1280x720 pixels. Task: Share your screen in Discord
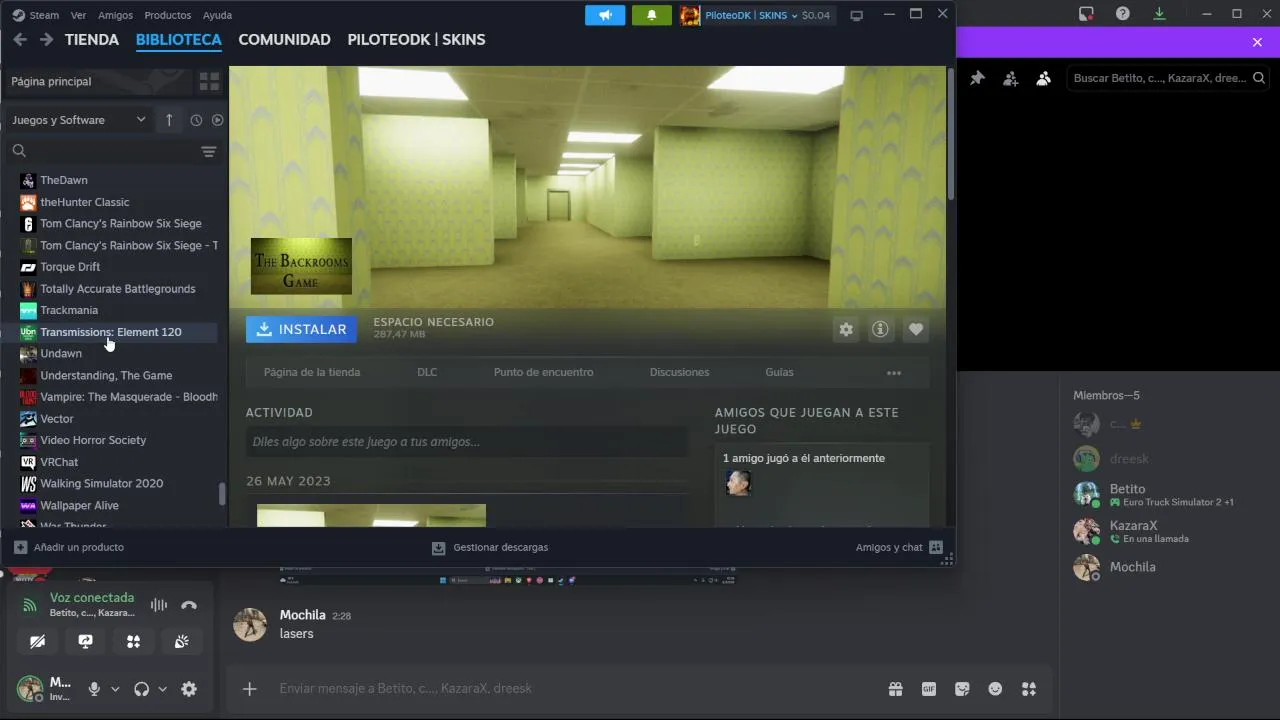(x=85, y=641)
